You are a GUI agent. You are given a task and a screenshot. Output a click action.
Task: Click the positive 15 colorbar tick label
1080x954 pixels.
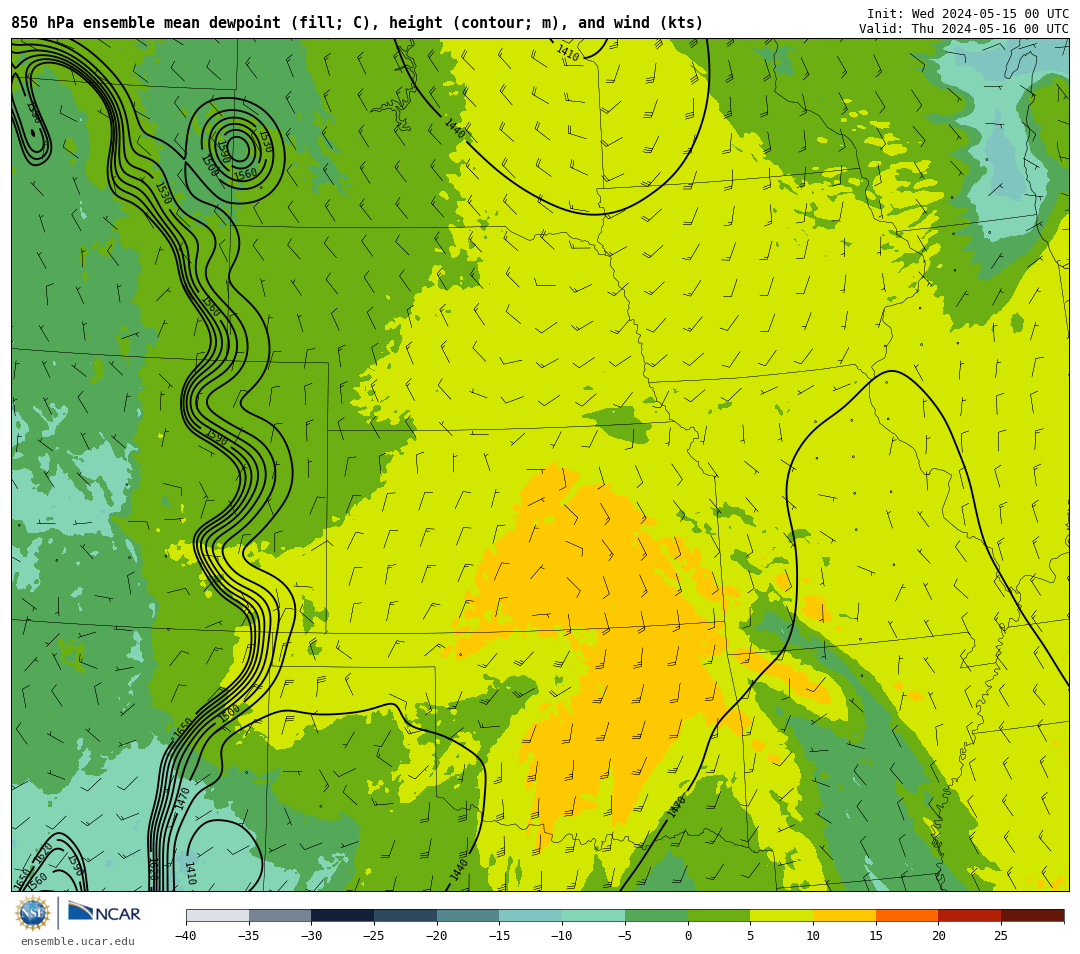[876, 935]
